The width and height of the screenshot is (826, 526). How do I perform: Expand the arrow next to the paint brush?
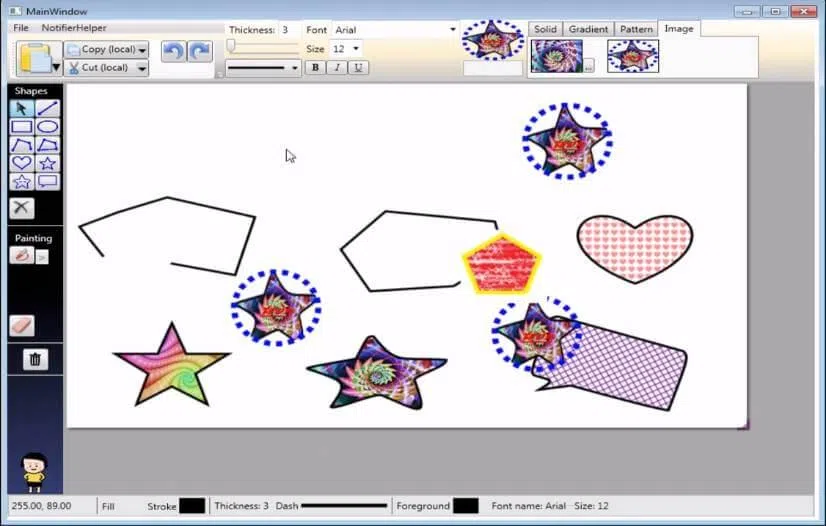click(x=43, y=257)
